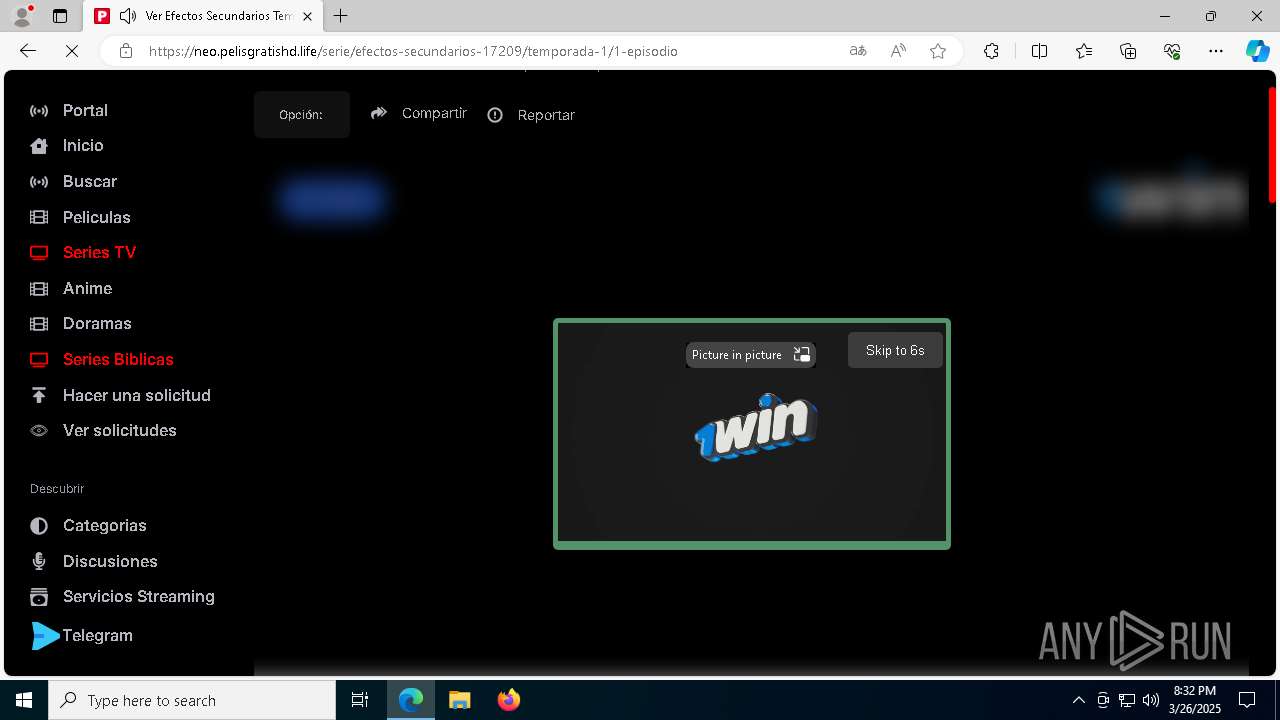The height and width of the screenshot is (720, 1280).
Task: Click the Opción button
Action: (301, 114)
